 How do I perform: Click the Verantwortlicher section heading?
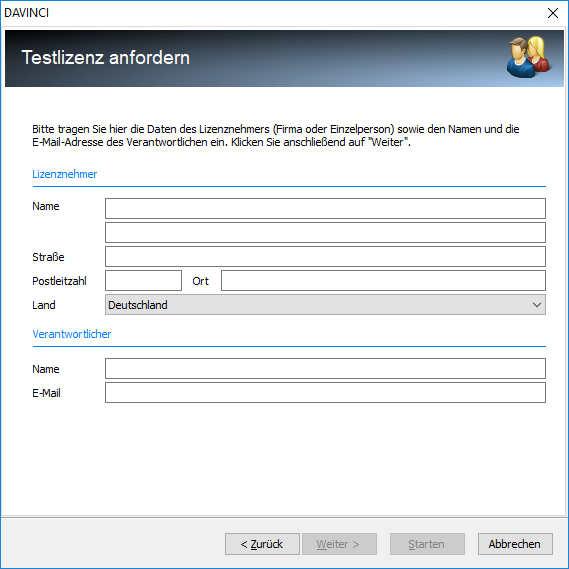point(71,334)
